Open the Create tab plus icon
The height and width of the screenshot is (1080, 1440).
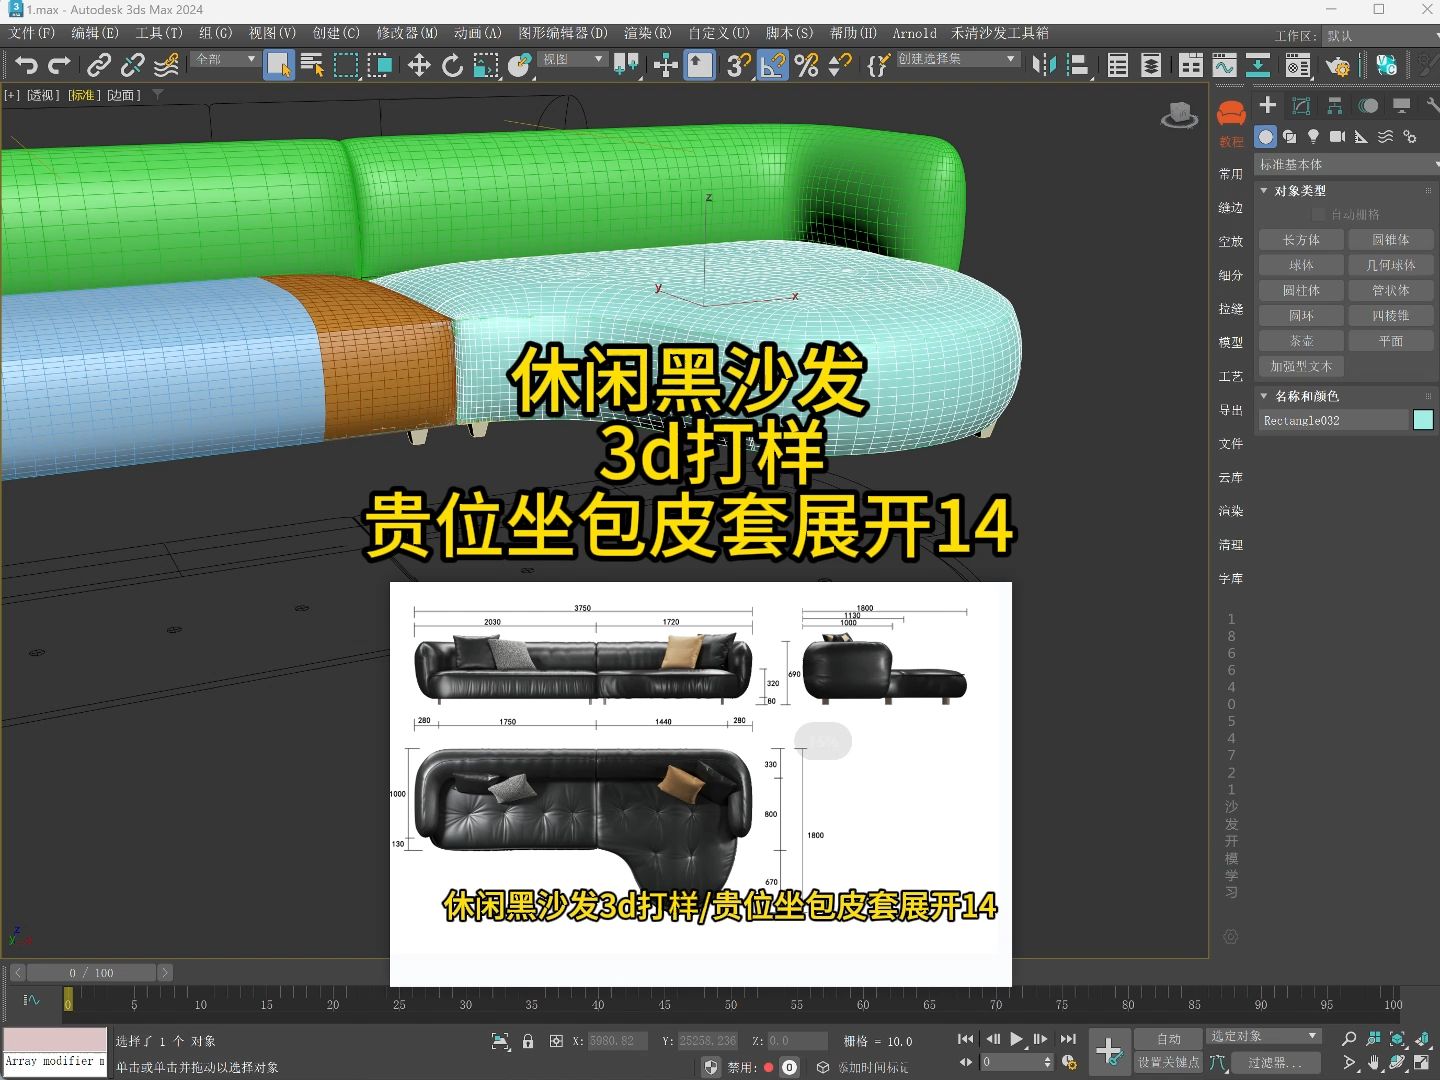tap(1267, 105)
